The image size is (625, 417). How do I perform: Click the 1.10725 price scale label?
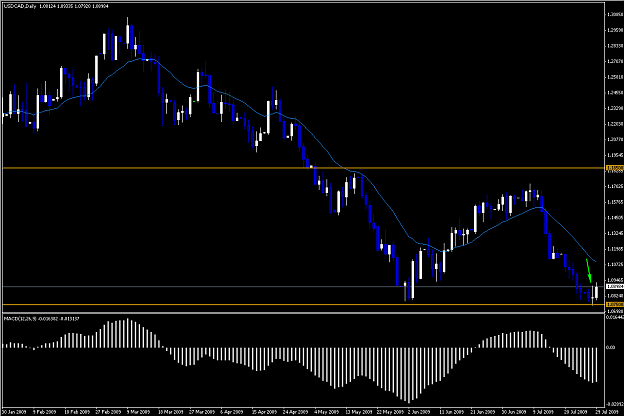tap(615, 264)
